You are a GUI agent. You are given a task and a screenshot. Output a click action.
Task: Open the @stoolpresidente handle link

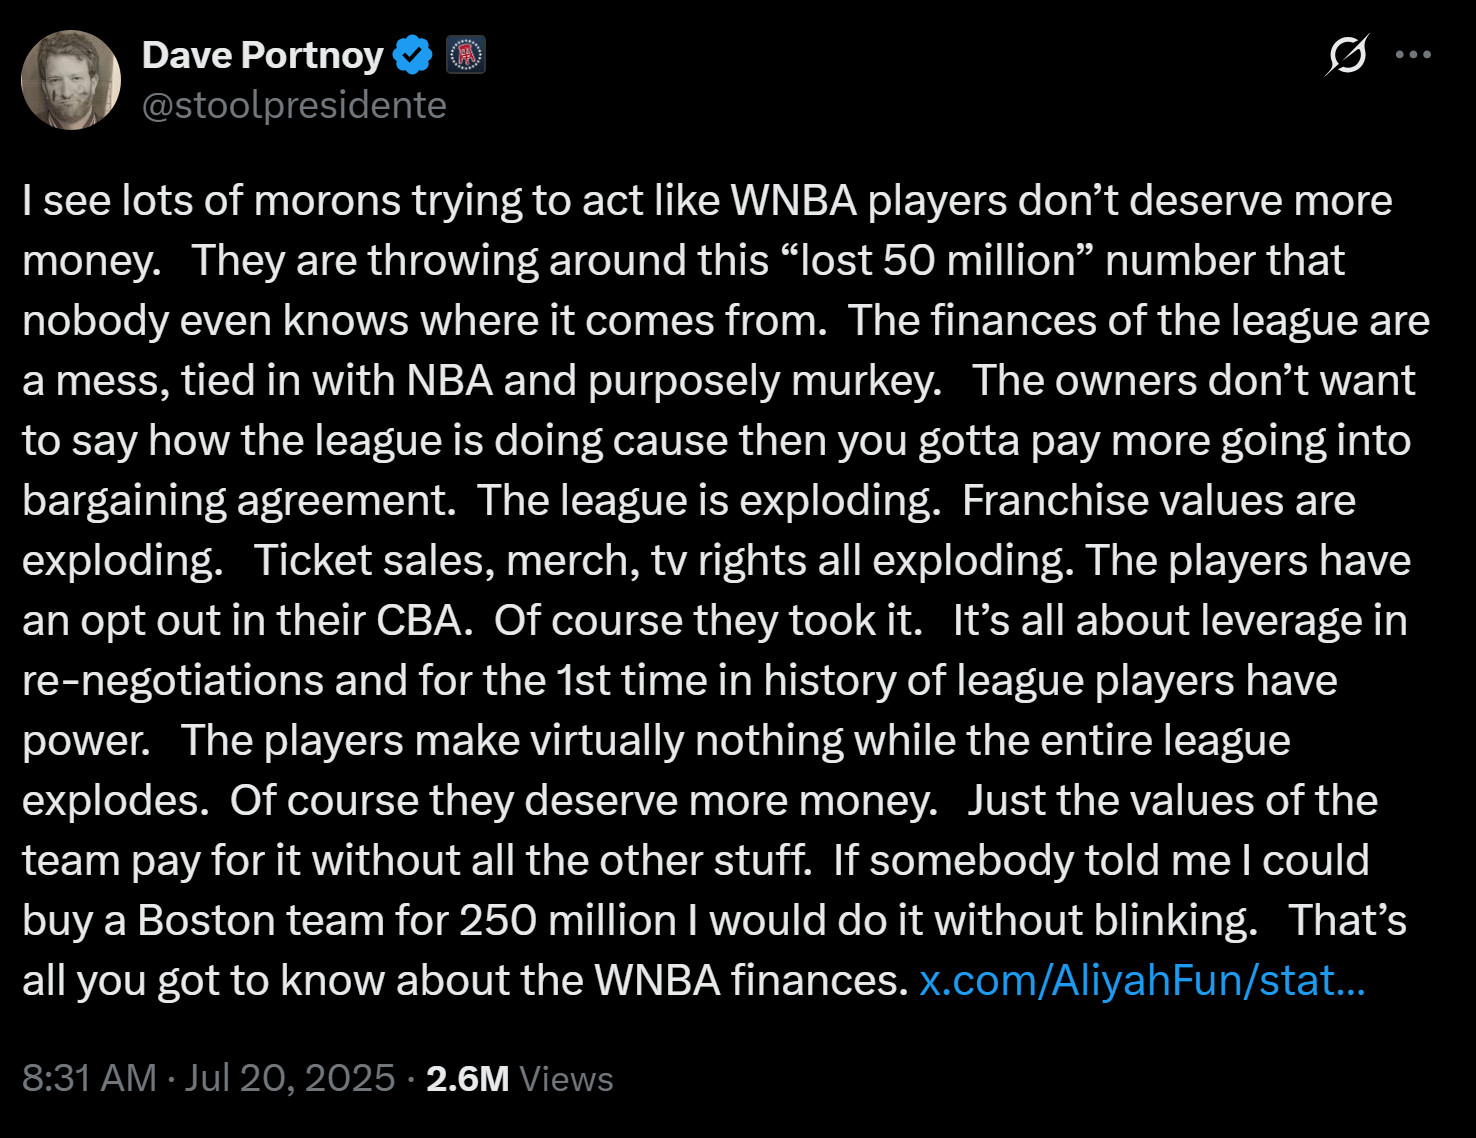(294, 105)
